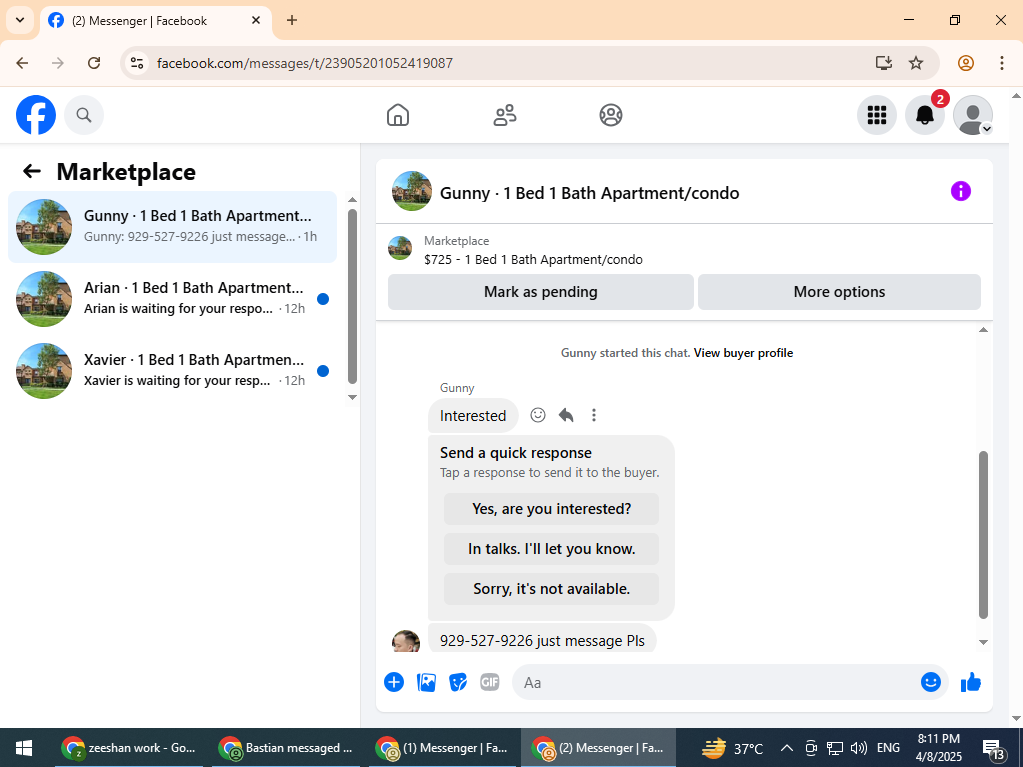
Task: React to the Interested message with emoji
Action: coord(538,415)
